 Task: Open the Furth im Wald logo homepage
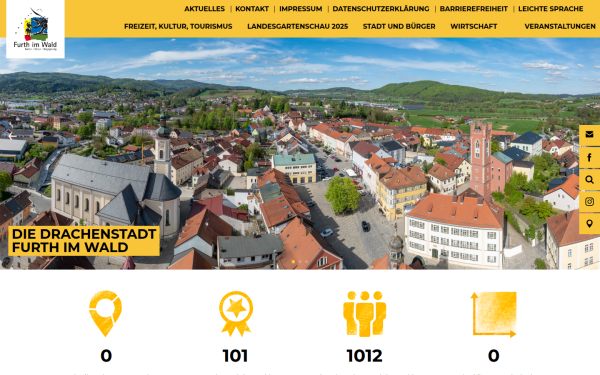click(x=35, y=29)
